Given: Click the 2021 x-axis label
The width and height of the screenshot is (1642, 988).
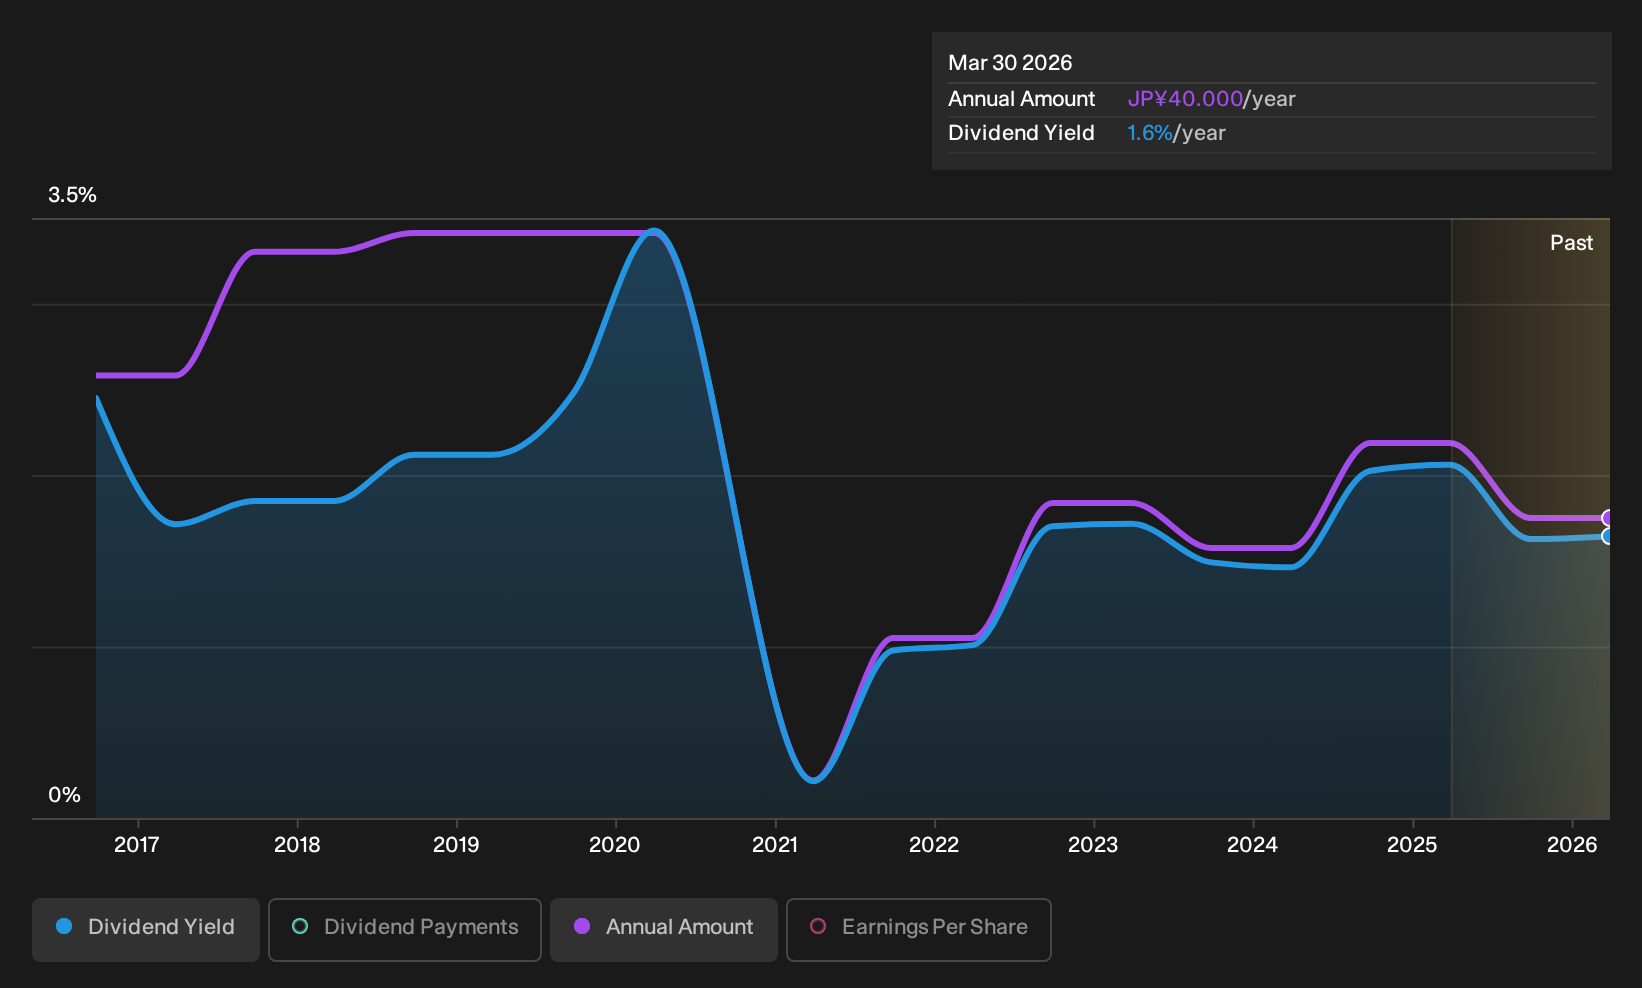Looking at the screenshot, I should point(775,845).
